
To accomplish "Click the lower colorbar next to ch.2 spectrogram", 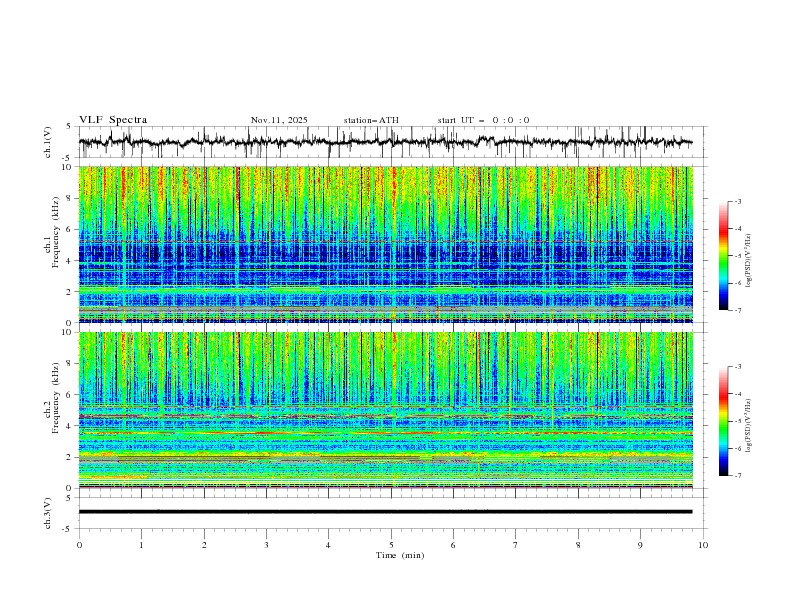I will click(723, 421).
